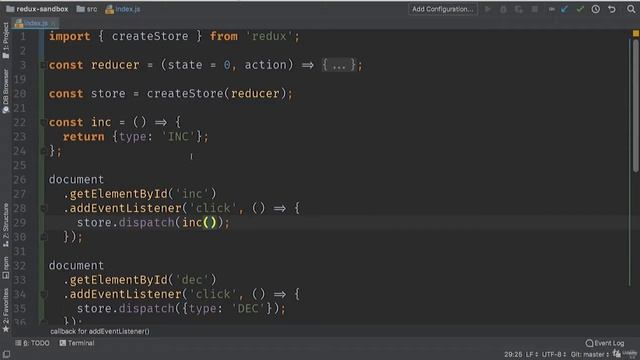The image size is (640, 360).
Task: Click on 'createStore' in the import line
Action: [150, 36]
